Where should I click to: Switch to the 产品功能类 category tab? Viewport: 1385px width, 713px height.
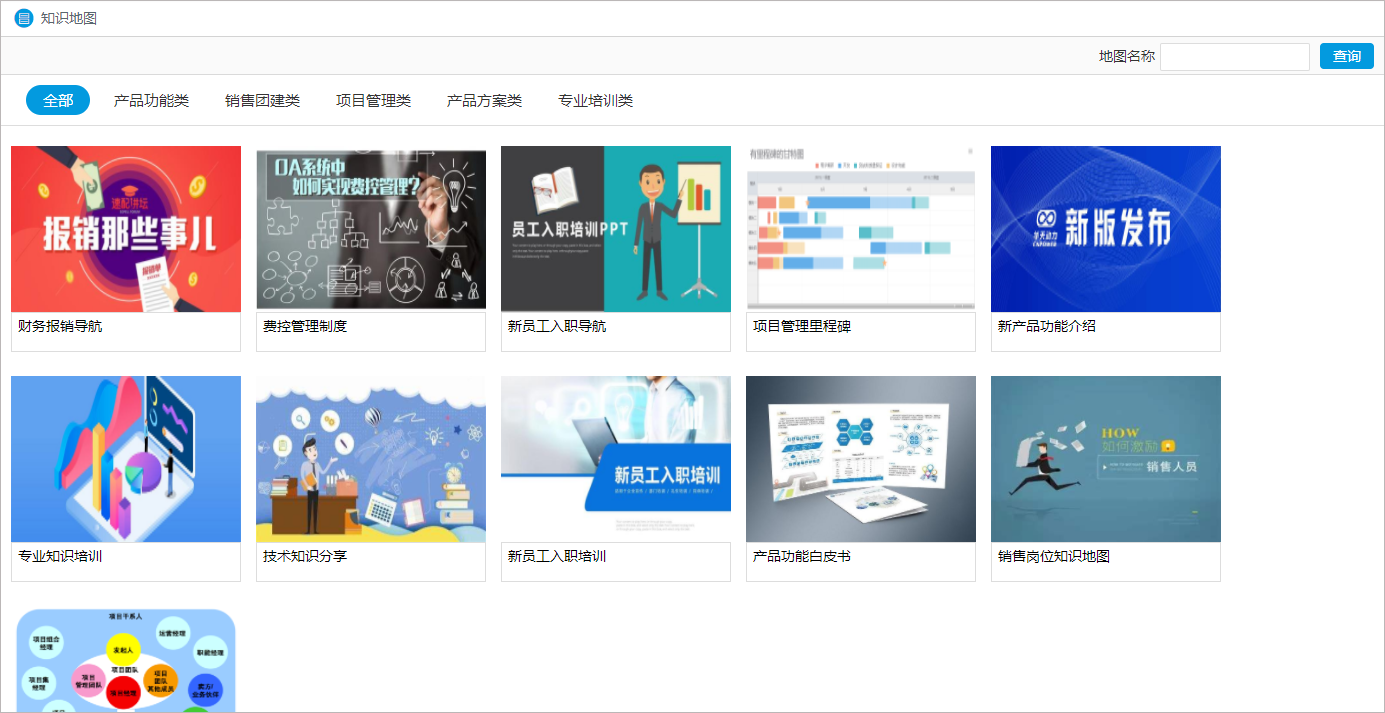click(152, 100)
